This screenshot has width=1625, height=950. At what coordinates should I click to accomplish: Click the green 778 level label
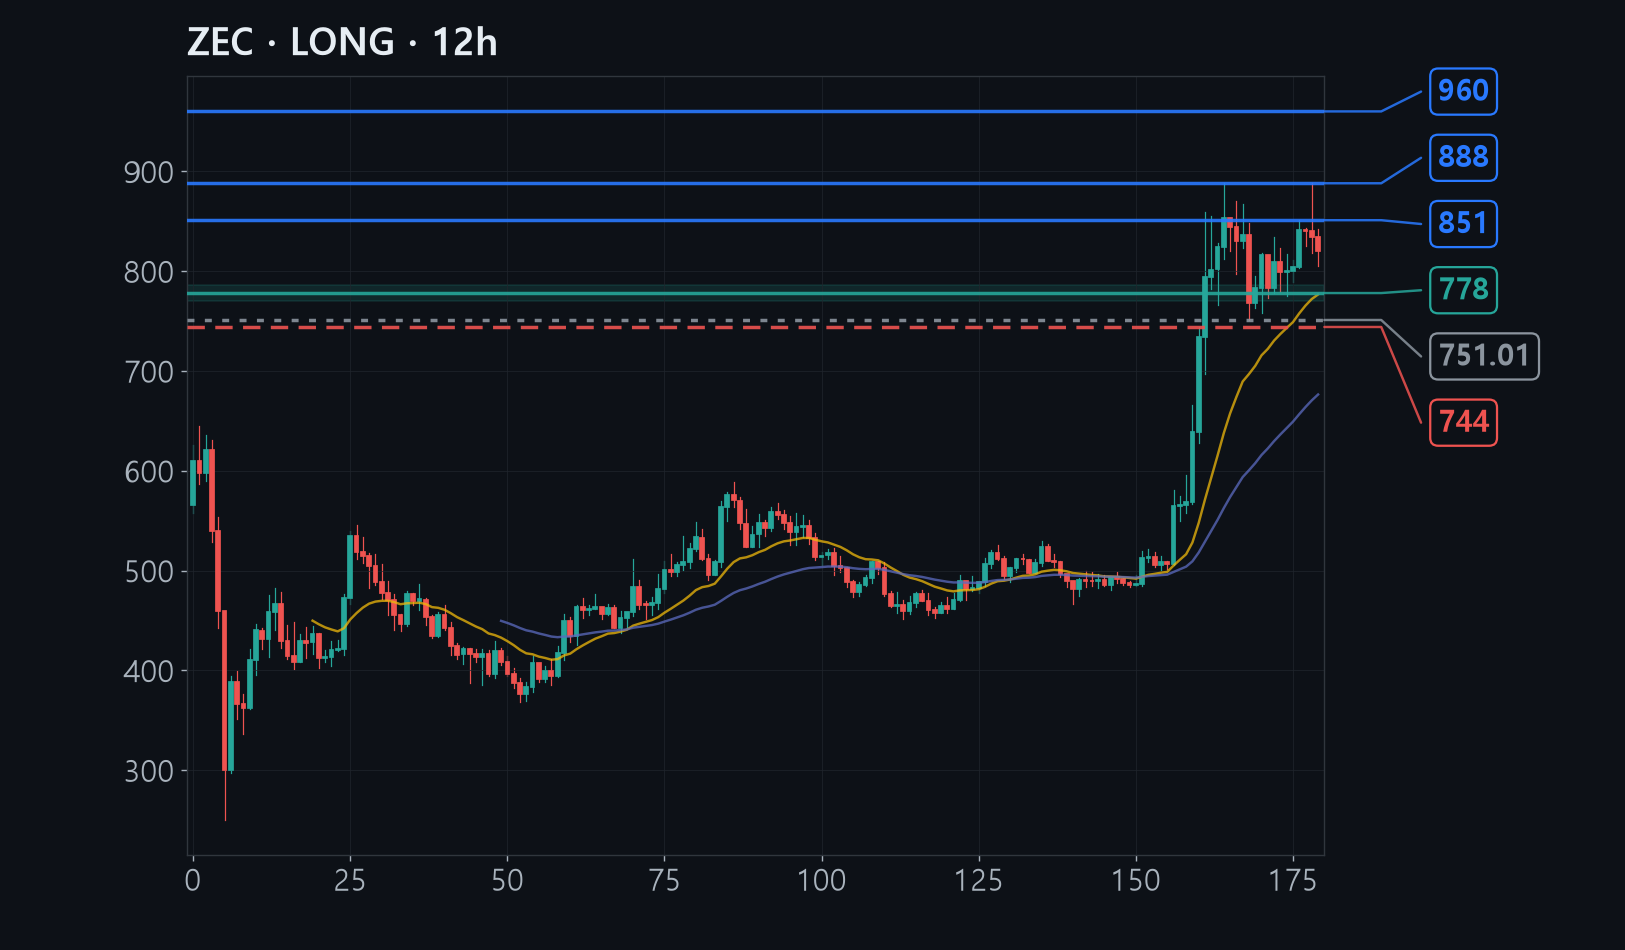[x=1463, y=290]
